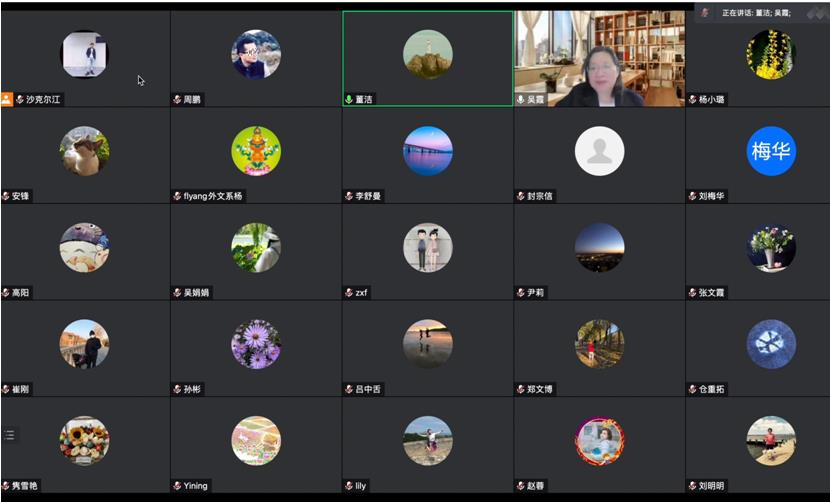Click muted mic icon next to 周鹏

pos(177,100)
